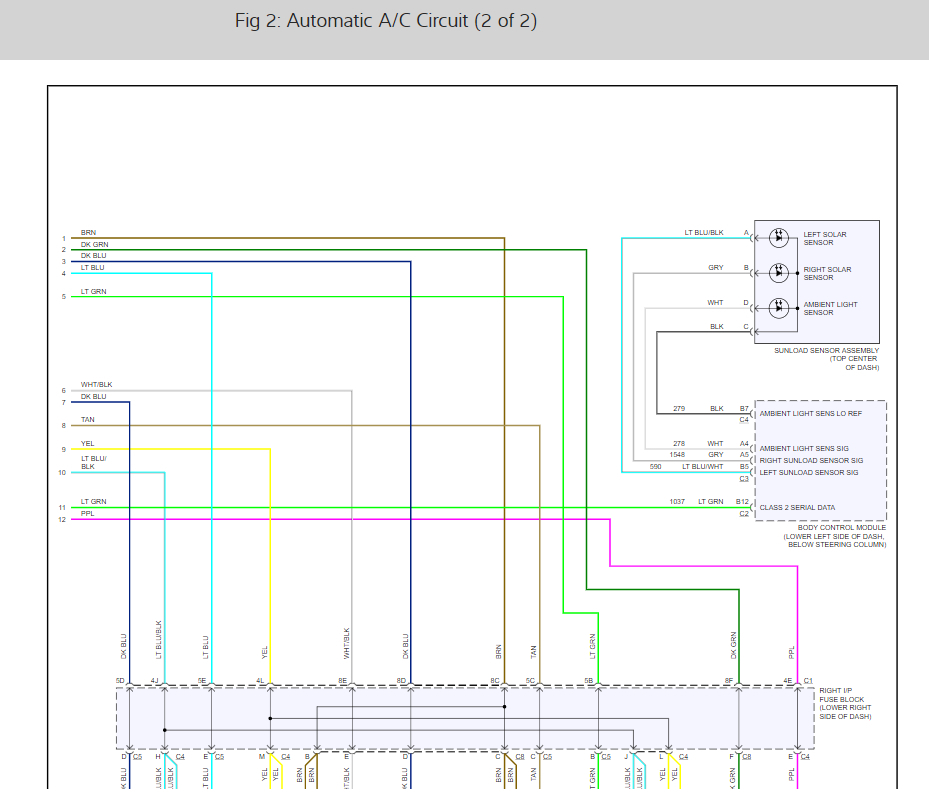Viewport: 929px width, 806px height.
Task: Click the 'LT BLU' label at wire 4
Action: click(x=92, y=268)
